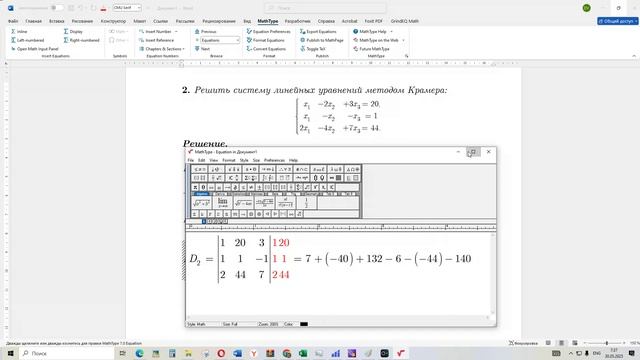Viewport: 640px width, 360px height.
Task: Insert a Display equation
Action: (x=73, y=31)
